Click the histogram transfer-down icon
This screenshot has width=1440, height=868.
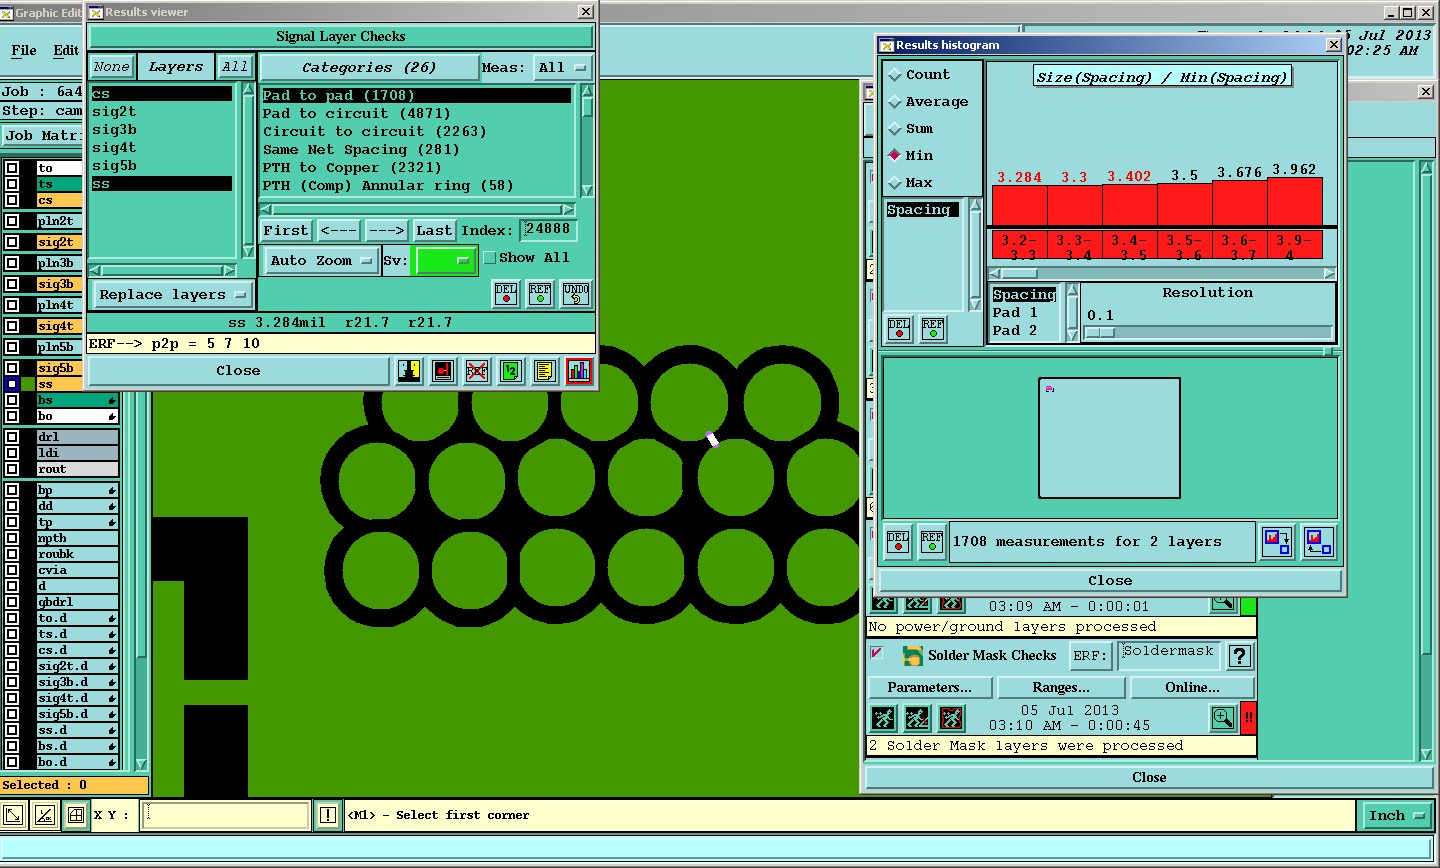point(1276,542)
